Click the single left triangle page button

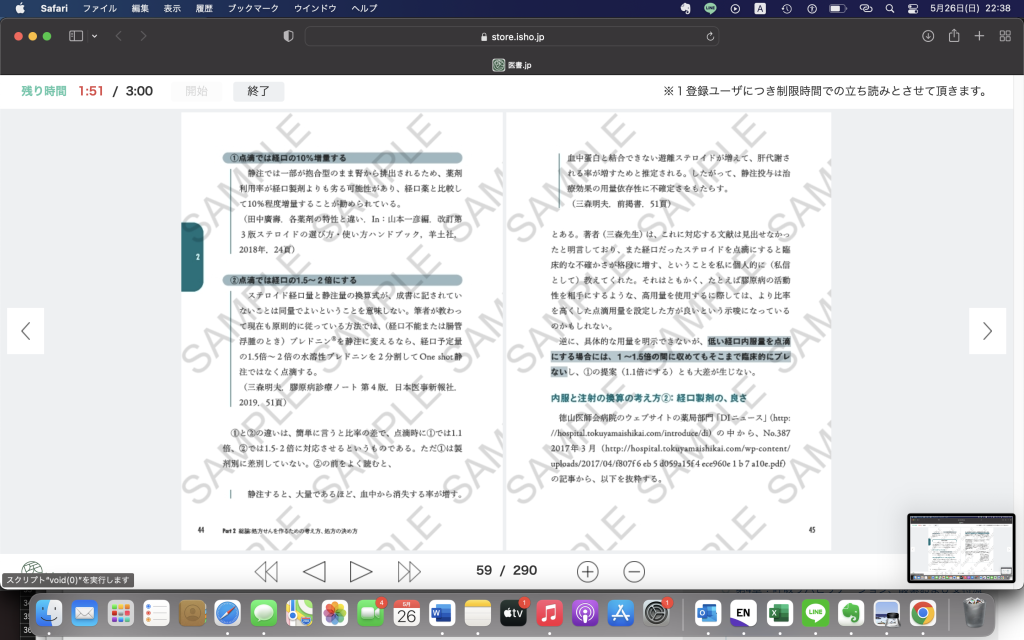(314, 571)
